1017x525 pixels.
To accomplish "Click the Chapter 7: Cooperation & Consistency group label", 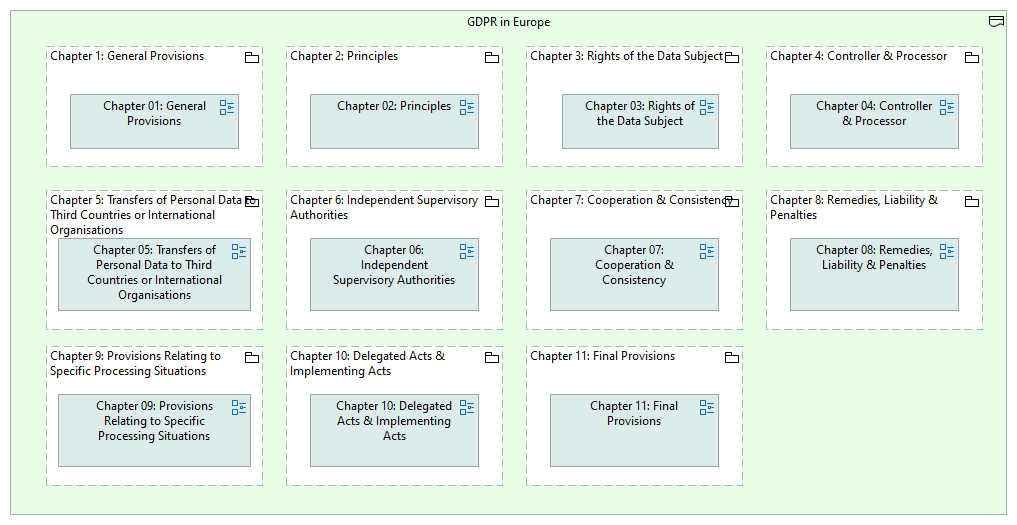I will 626,200.
